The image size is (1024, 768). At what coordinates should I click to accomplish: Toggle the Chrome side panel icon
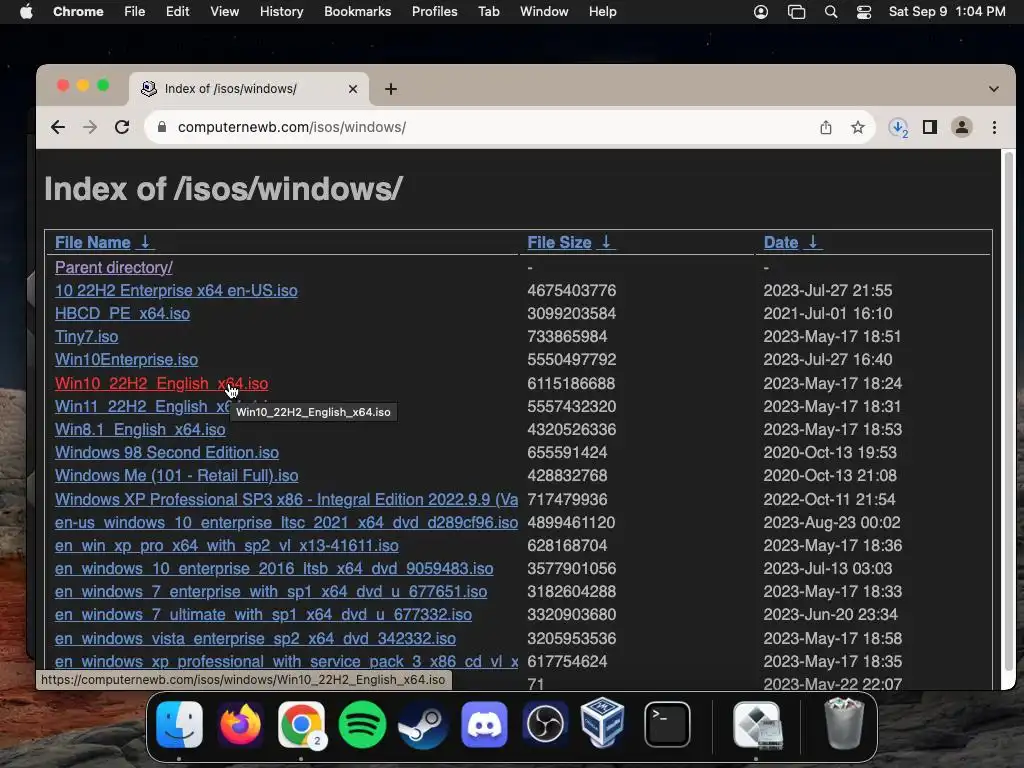click(x=930, y=127)
